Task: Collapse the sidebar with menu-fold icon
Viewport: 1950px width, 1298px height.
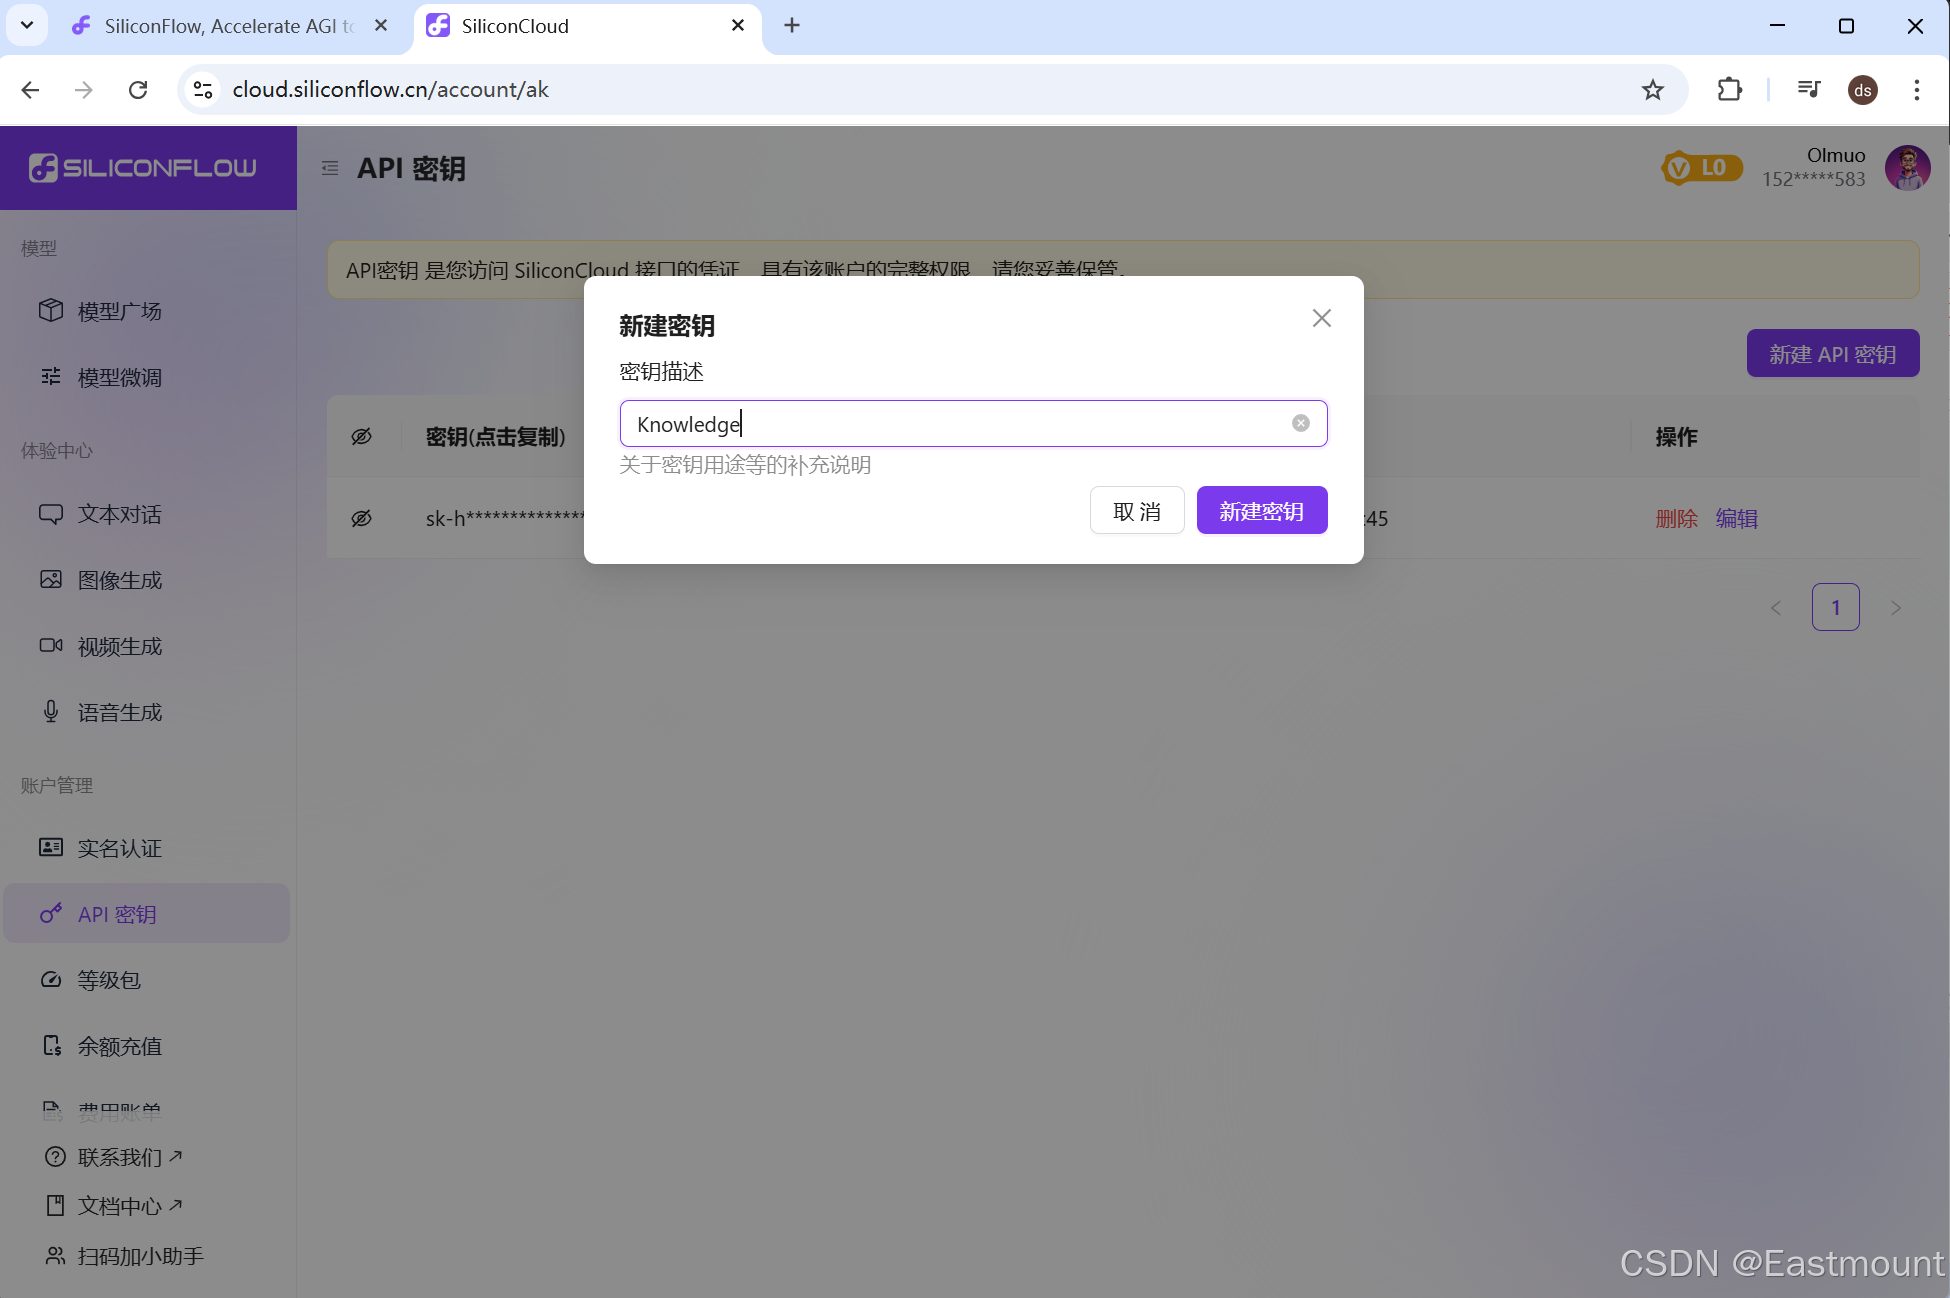Action: coord(330,168)
